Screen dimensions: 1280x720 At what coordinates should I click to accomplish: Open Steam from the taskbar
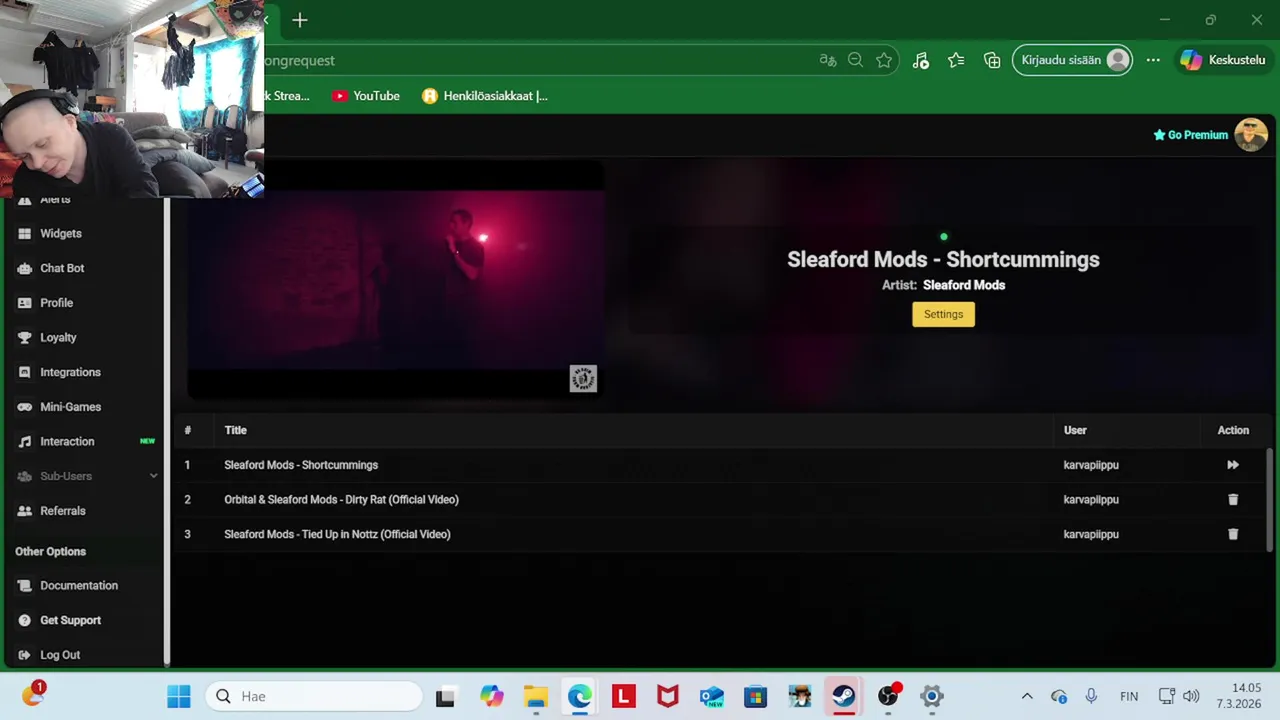(x=843, y=696)
